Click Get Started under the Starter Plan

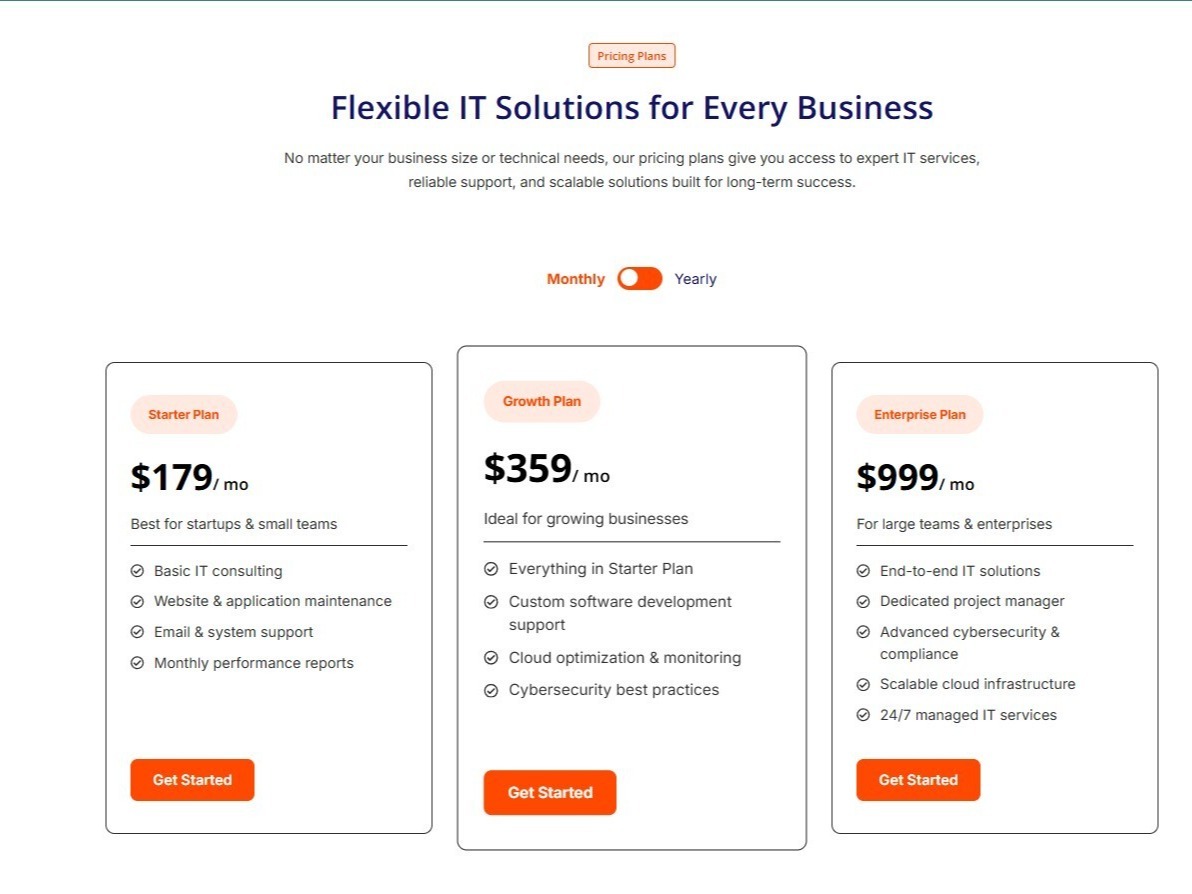click(192, 779)
